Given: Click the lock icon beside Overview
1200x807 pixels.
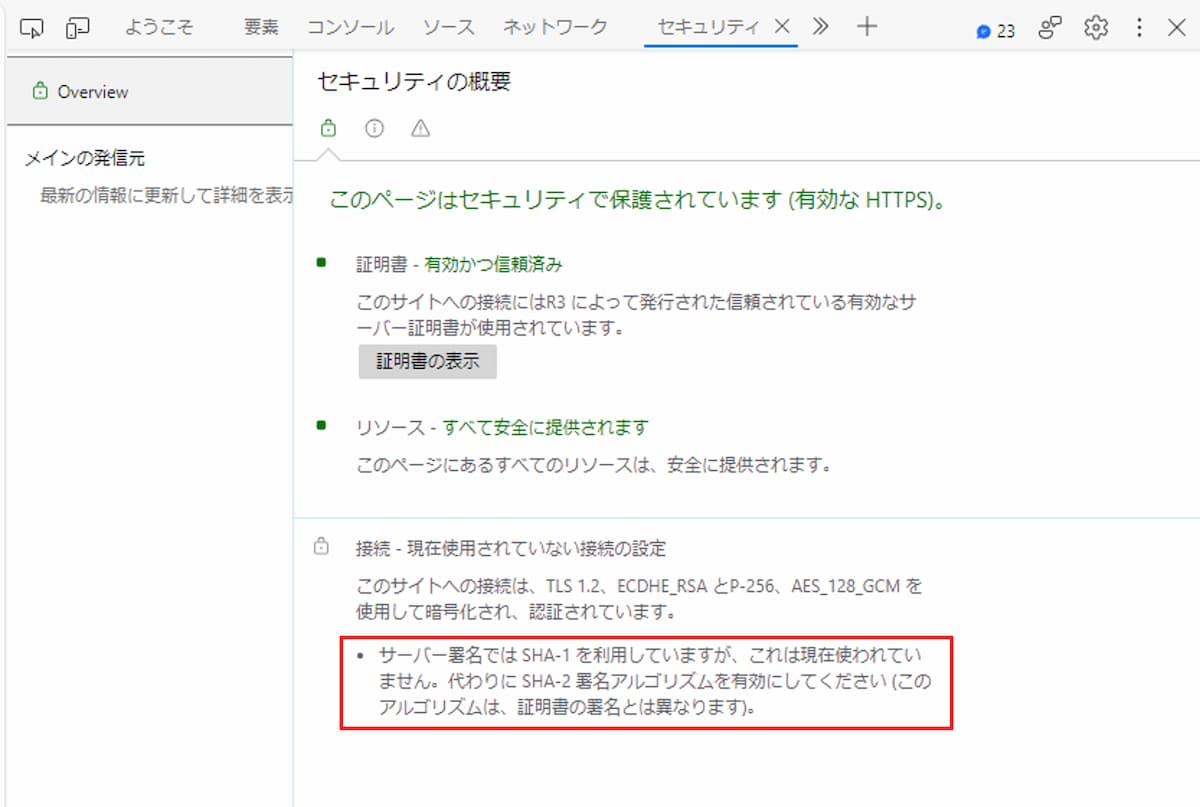Looking at the screenshot, I should click(x=39, y=91).
